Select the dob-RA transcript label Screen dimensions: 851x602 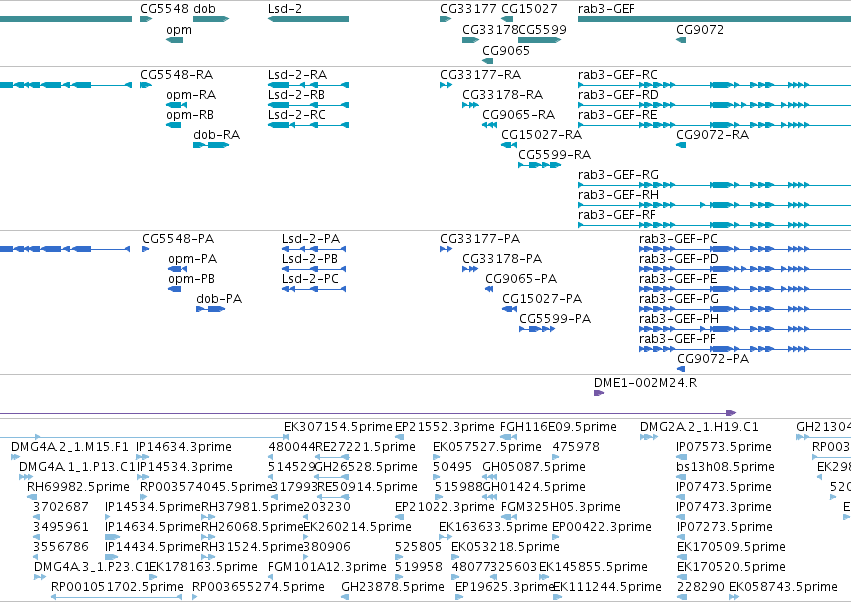pyautogui.click(x=217, y=135)
